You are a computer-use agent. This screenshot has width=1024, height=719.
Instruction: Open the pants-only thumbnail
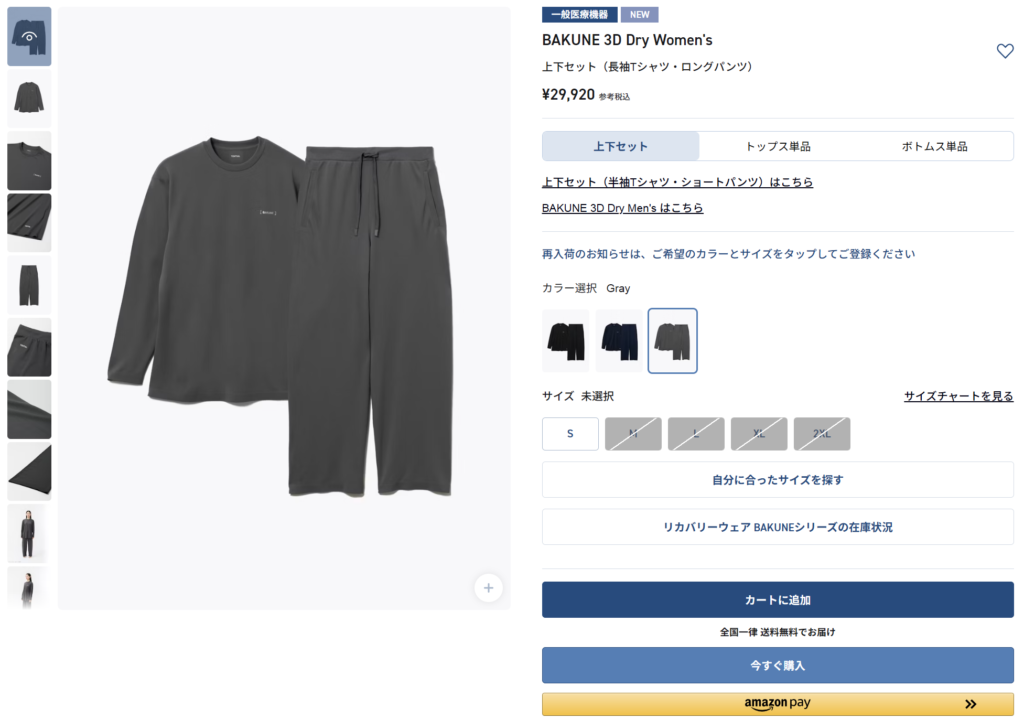pos(29,285)
